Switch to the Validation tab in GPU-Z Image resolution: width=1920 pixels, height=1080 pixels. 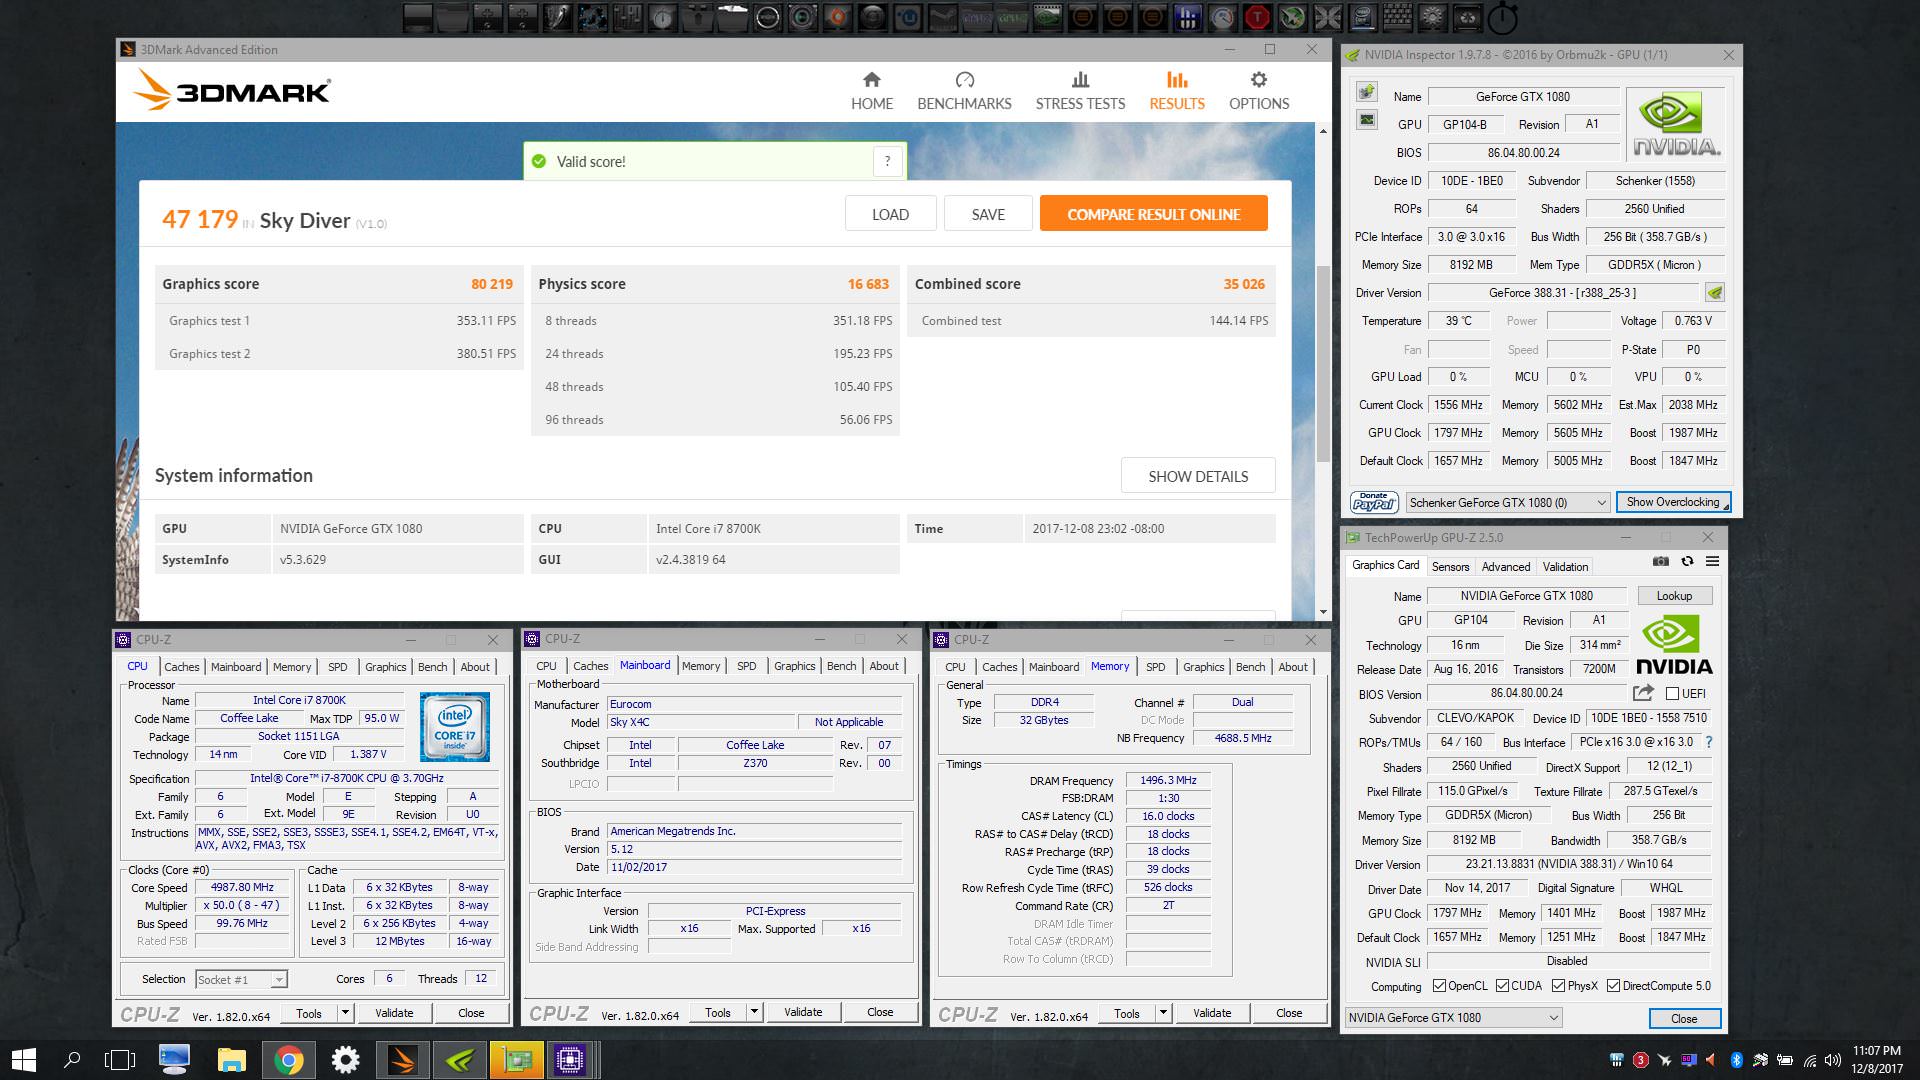(1565, 566)
